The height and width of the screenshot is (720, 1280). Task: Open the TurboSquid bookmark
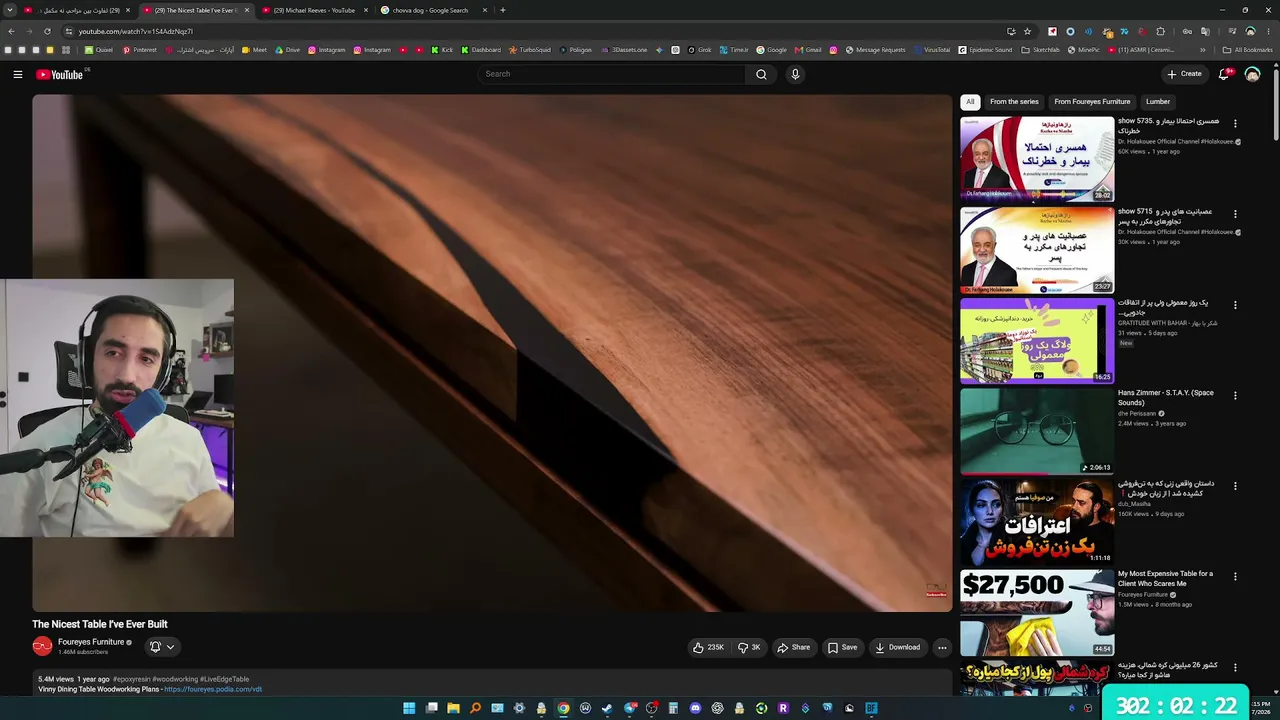tap(530, 50)
